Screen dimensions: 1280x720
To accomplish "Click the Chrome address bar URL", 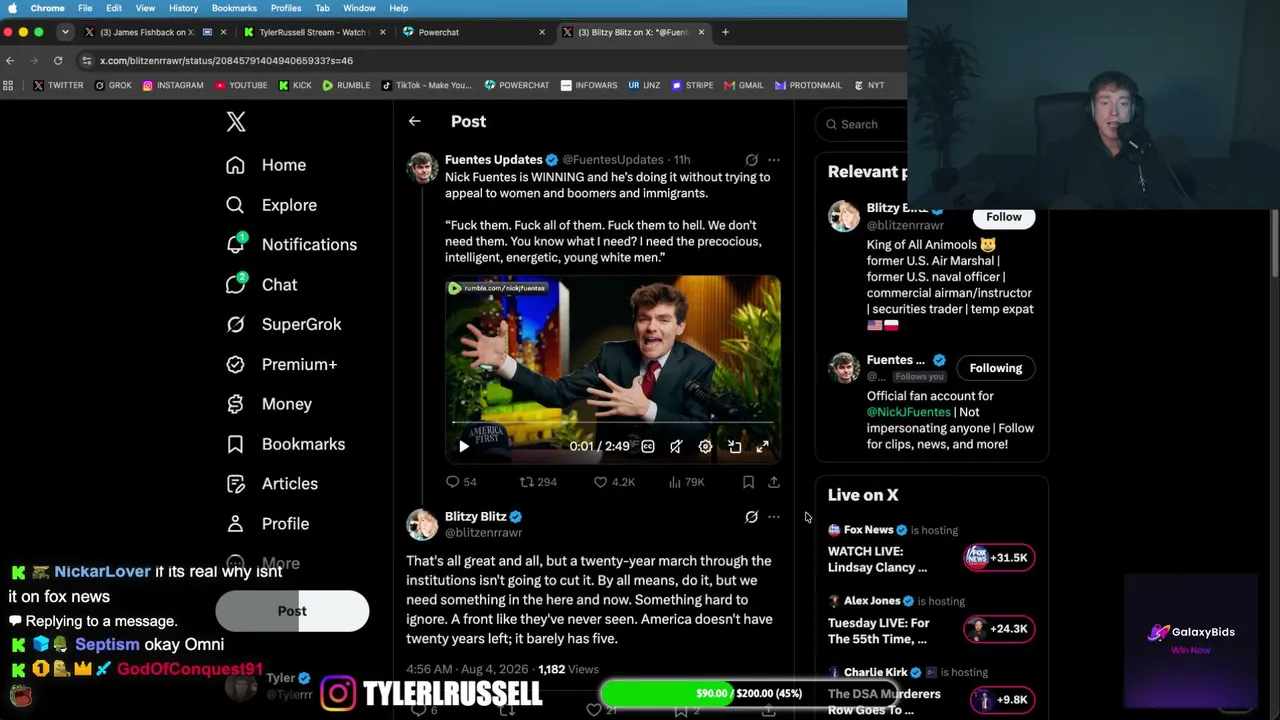I will pos(226,61).
